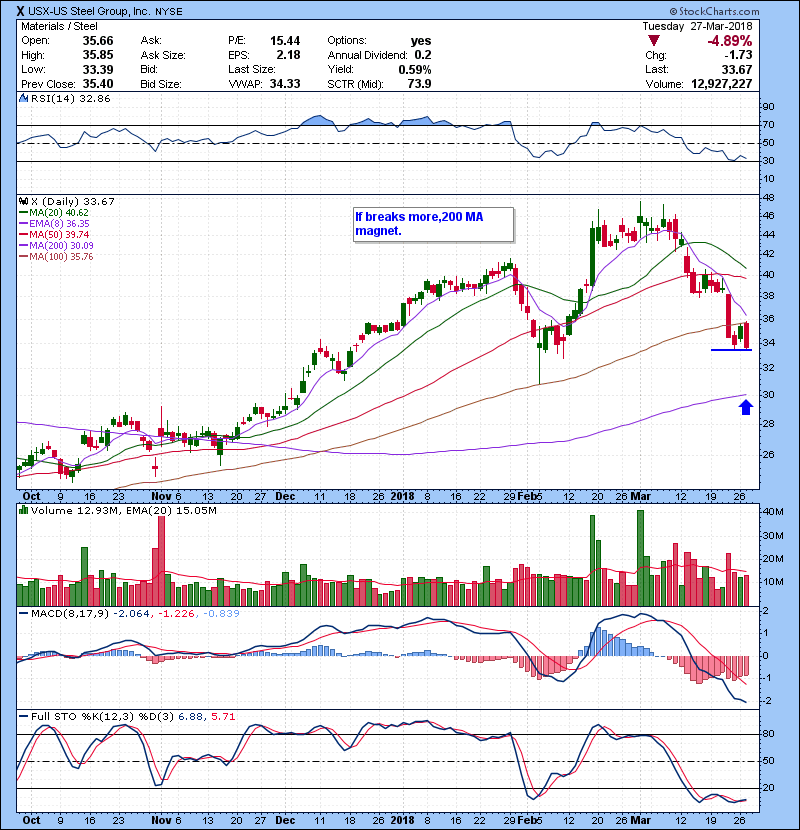Click the date Tuesday 27-Mar-2018

pyautogui.click(x=697, y=26)
